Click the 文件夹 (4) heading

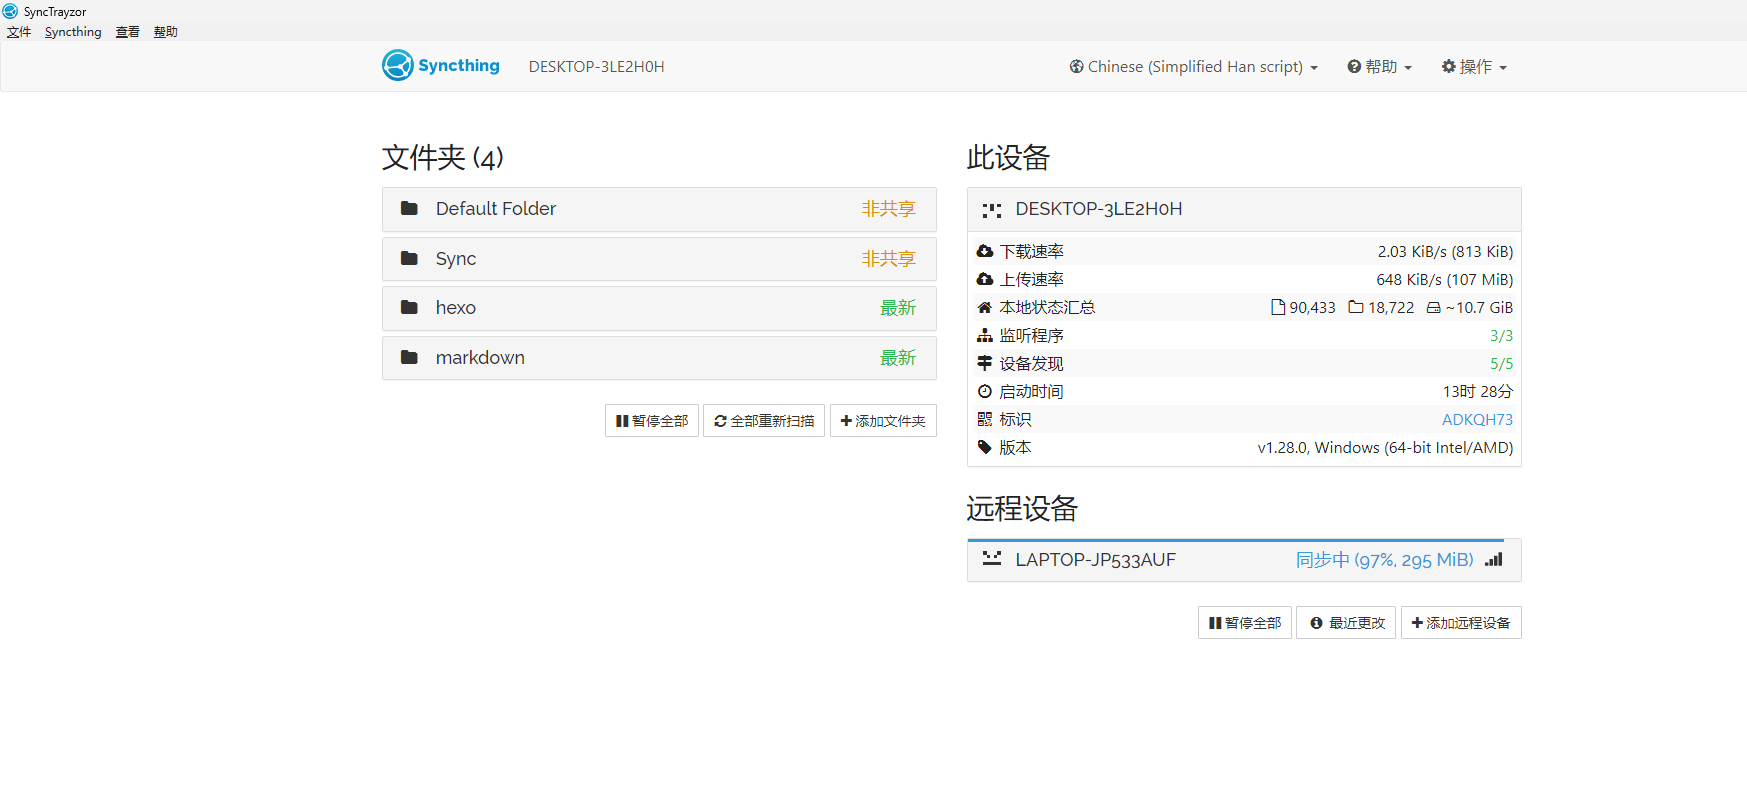(x=443, y=158)
